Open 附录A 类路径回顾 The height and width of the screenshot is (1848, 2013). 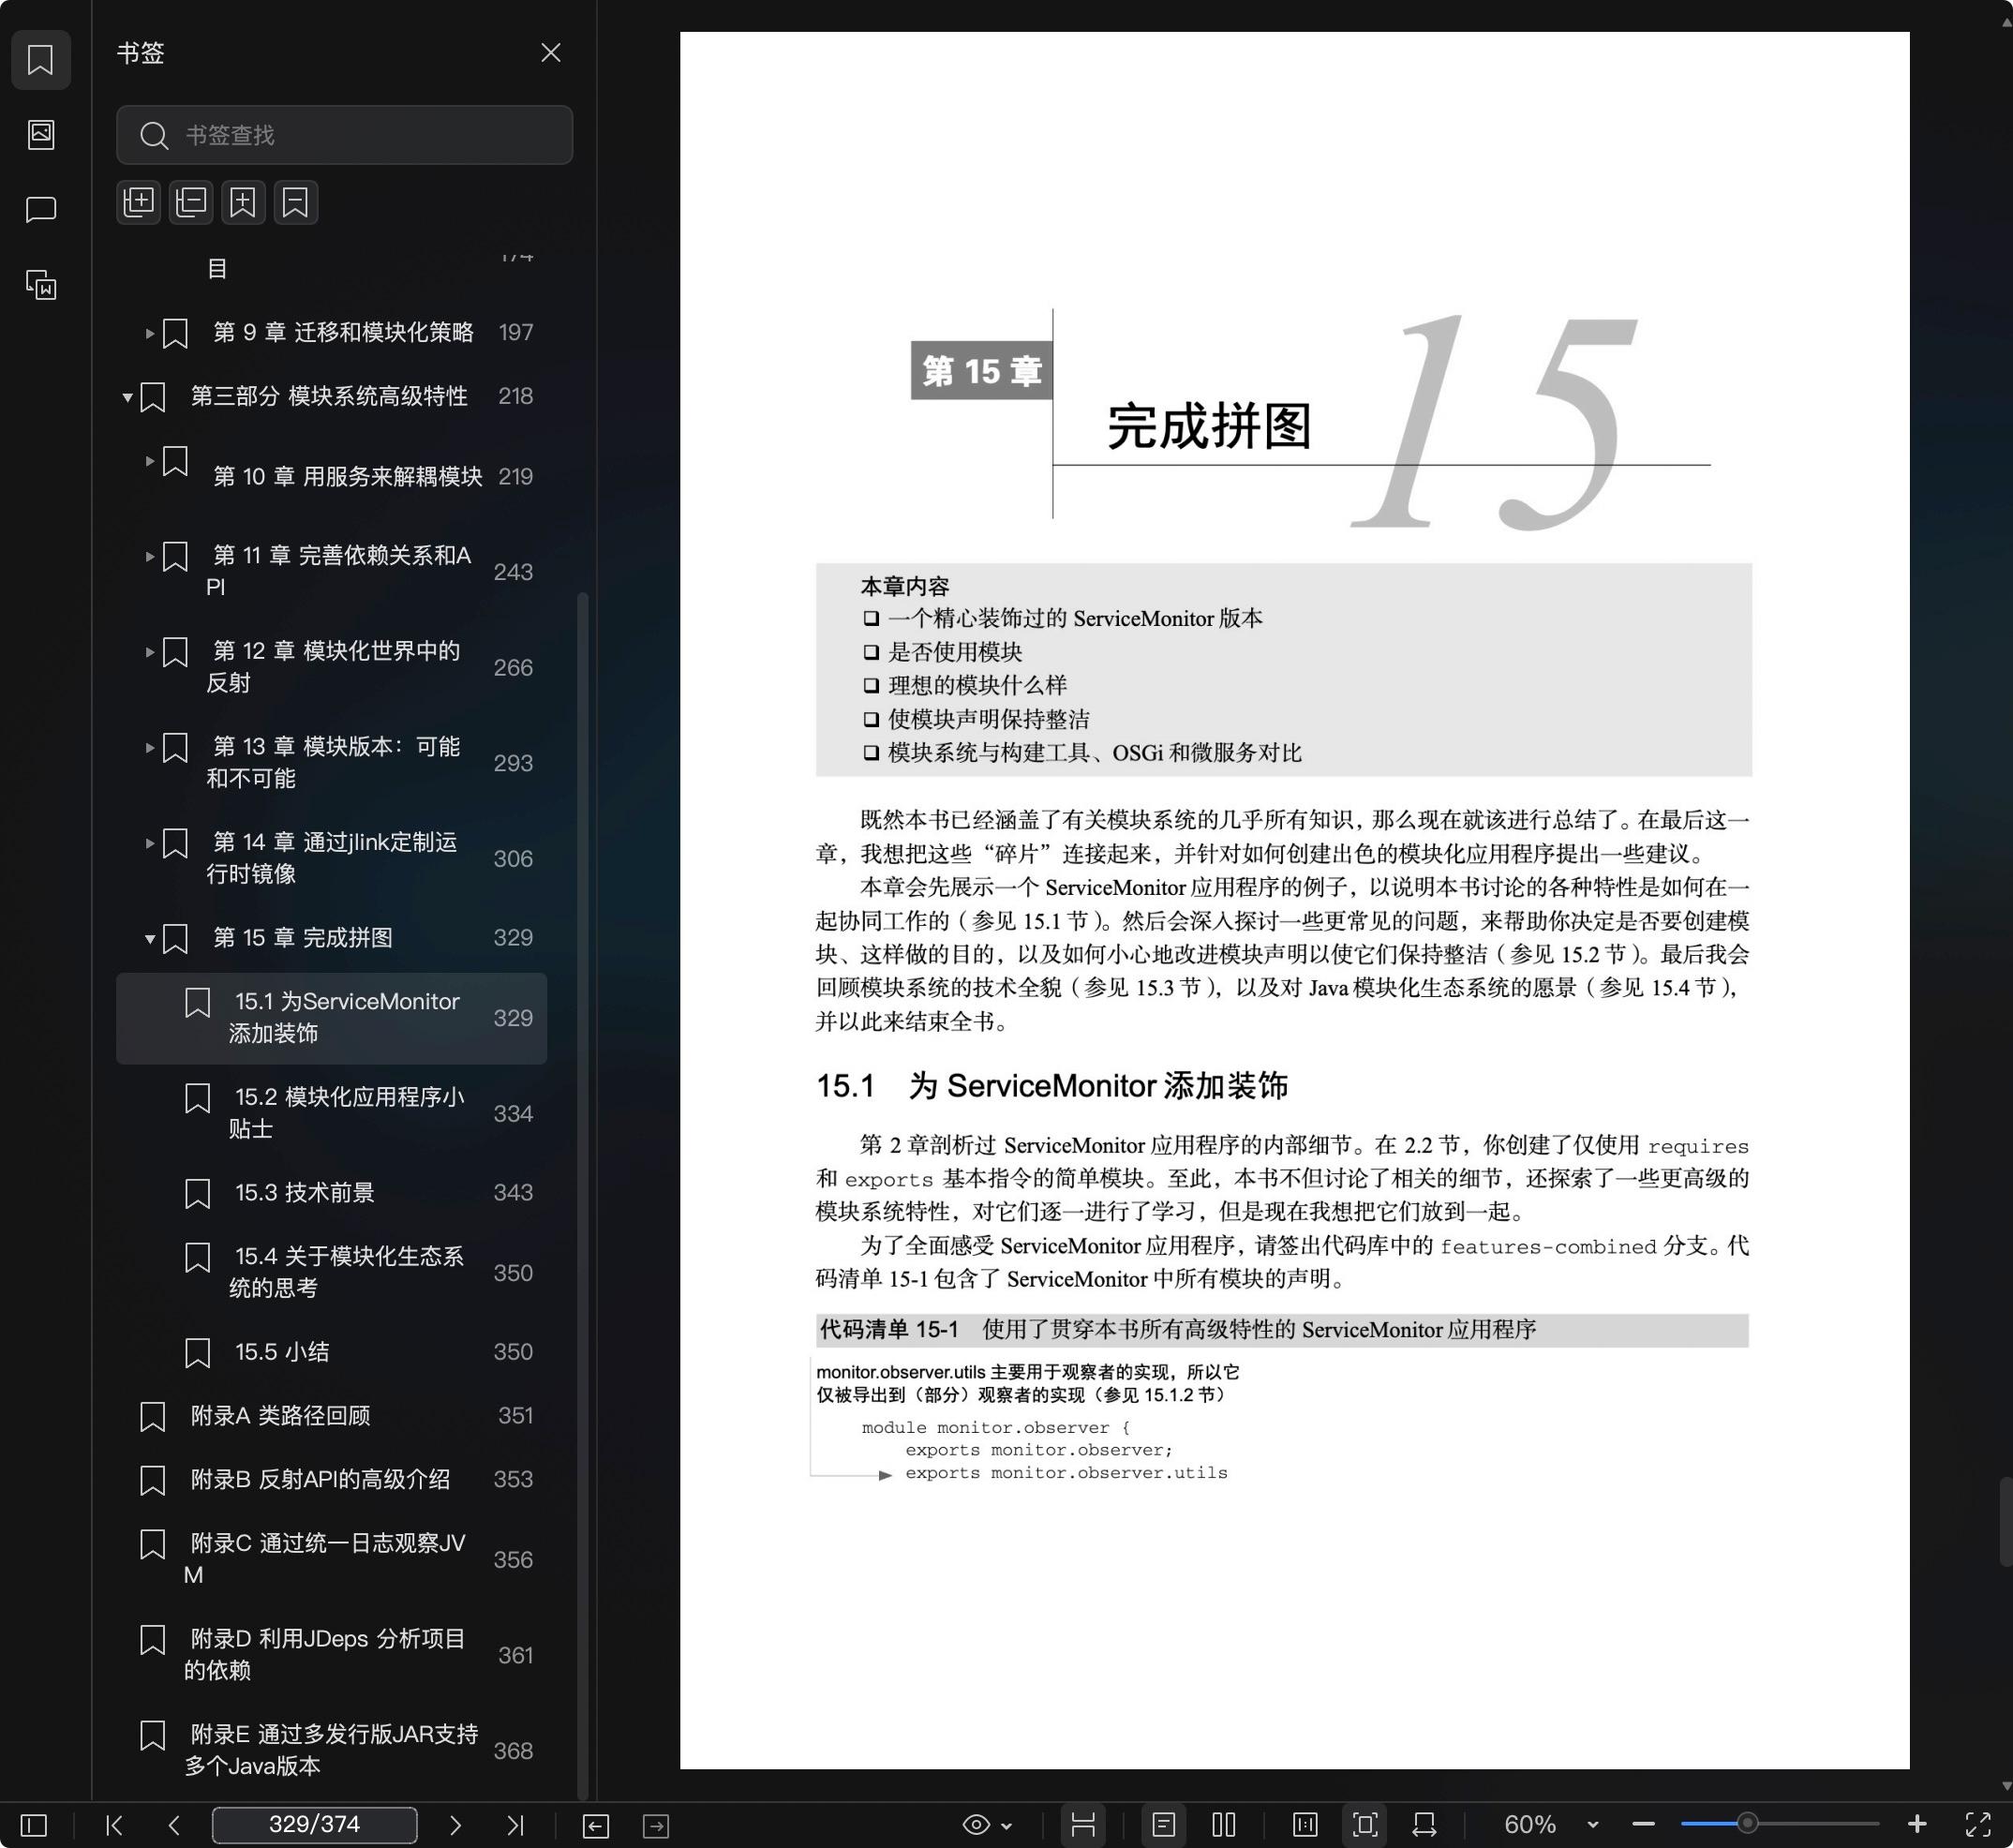(x=280, y=1416)
